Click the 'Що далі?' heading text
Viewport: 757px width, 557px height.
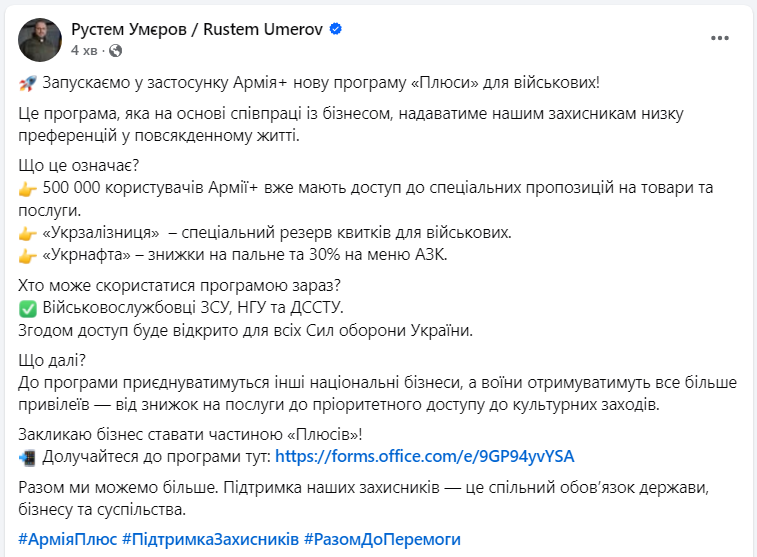[x=50, y=360]
